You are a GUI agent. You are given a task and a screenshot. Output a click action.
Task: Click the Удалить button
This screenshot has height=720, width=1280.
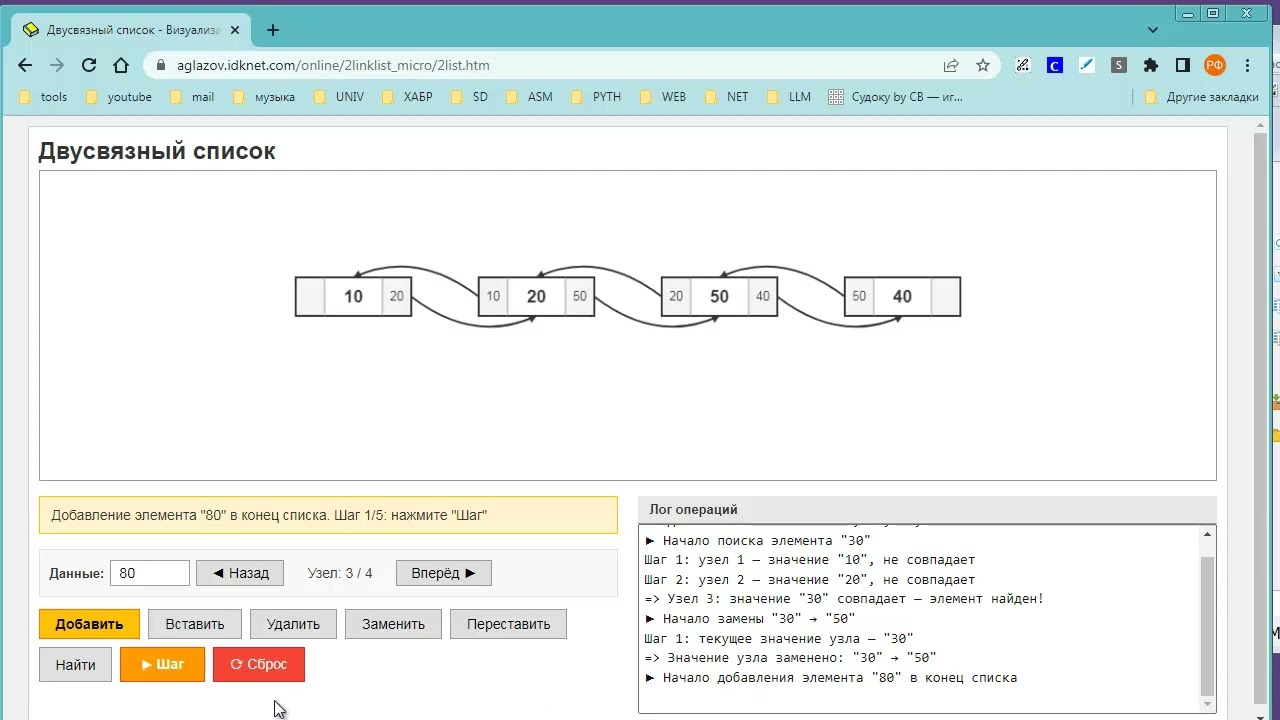pos(293,624)
